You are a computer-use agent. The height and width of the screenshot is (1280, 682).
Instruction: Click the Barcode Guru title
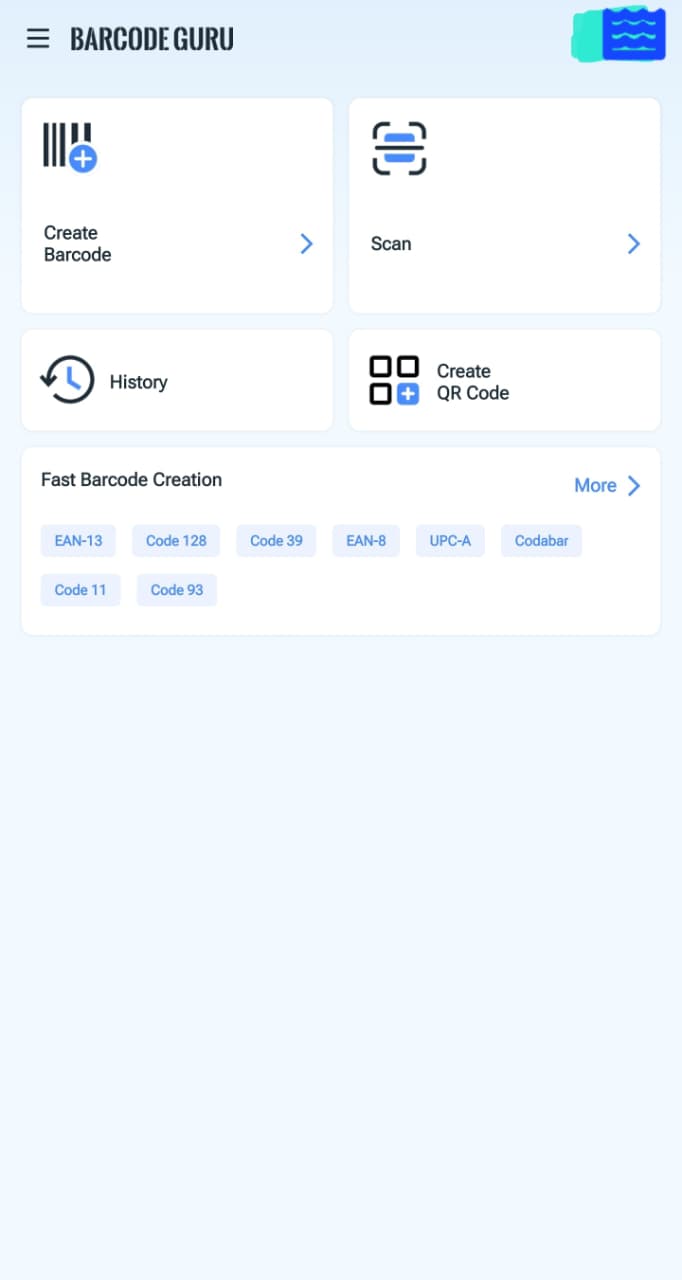152,39
